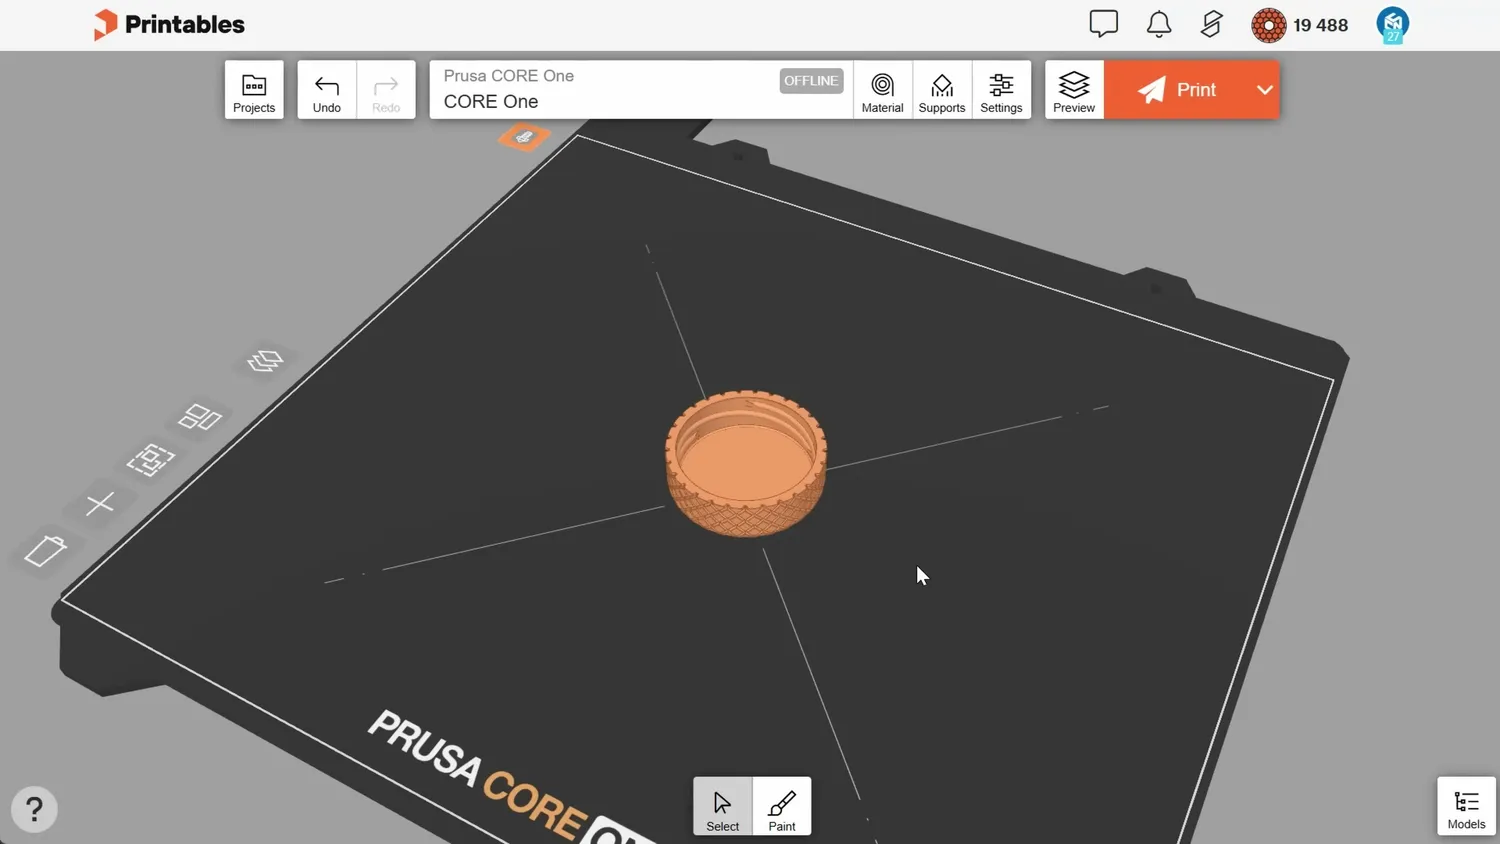Screen dimensions: 1500x844
Task: Activate the Select tool
Action: click(x=722, y=806)
